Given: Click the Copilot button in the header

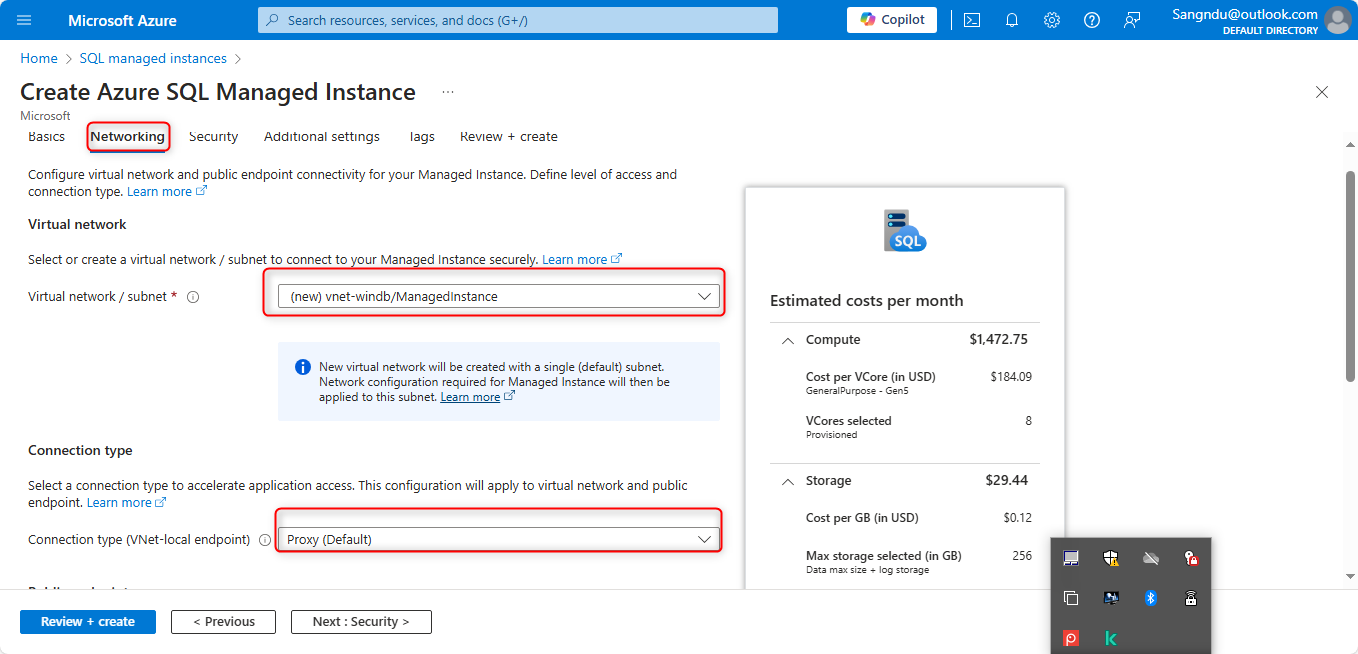Looking at the screenshot, I should point(892,20).
